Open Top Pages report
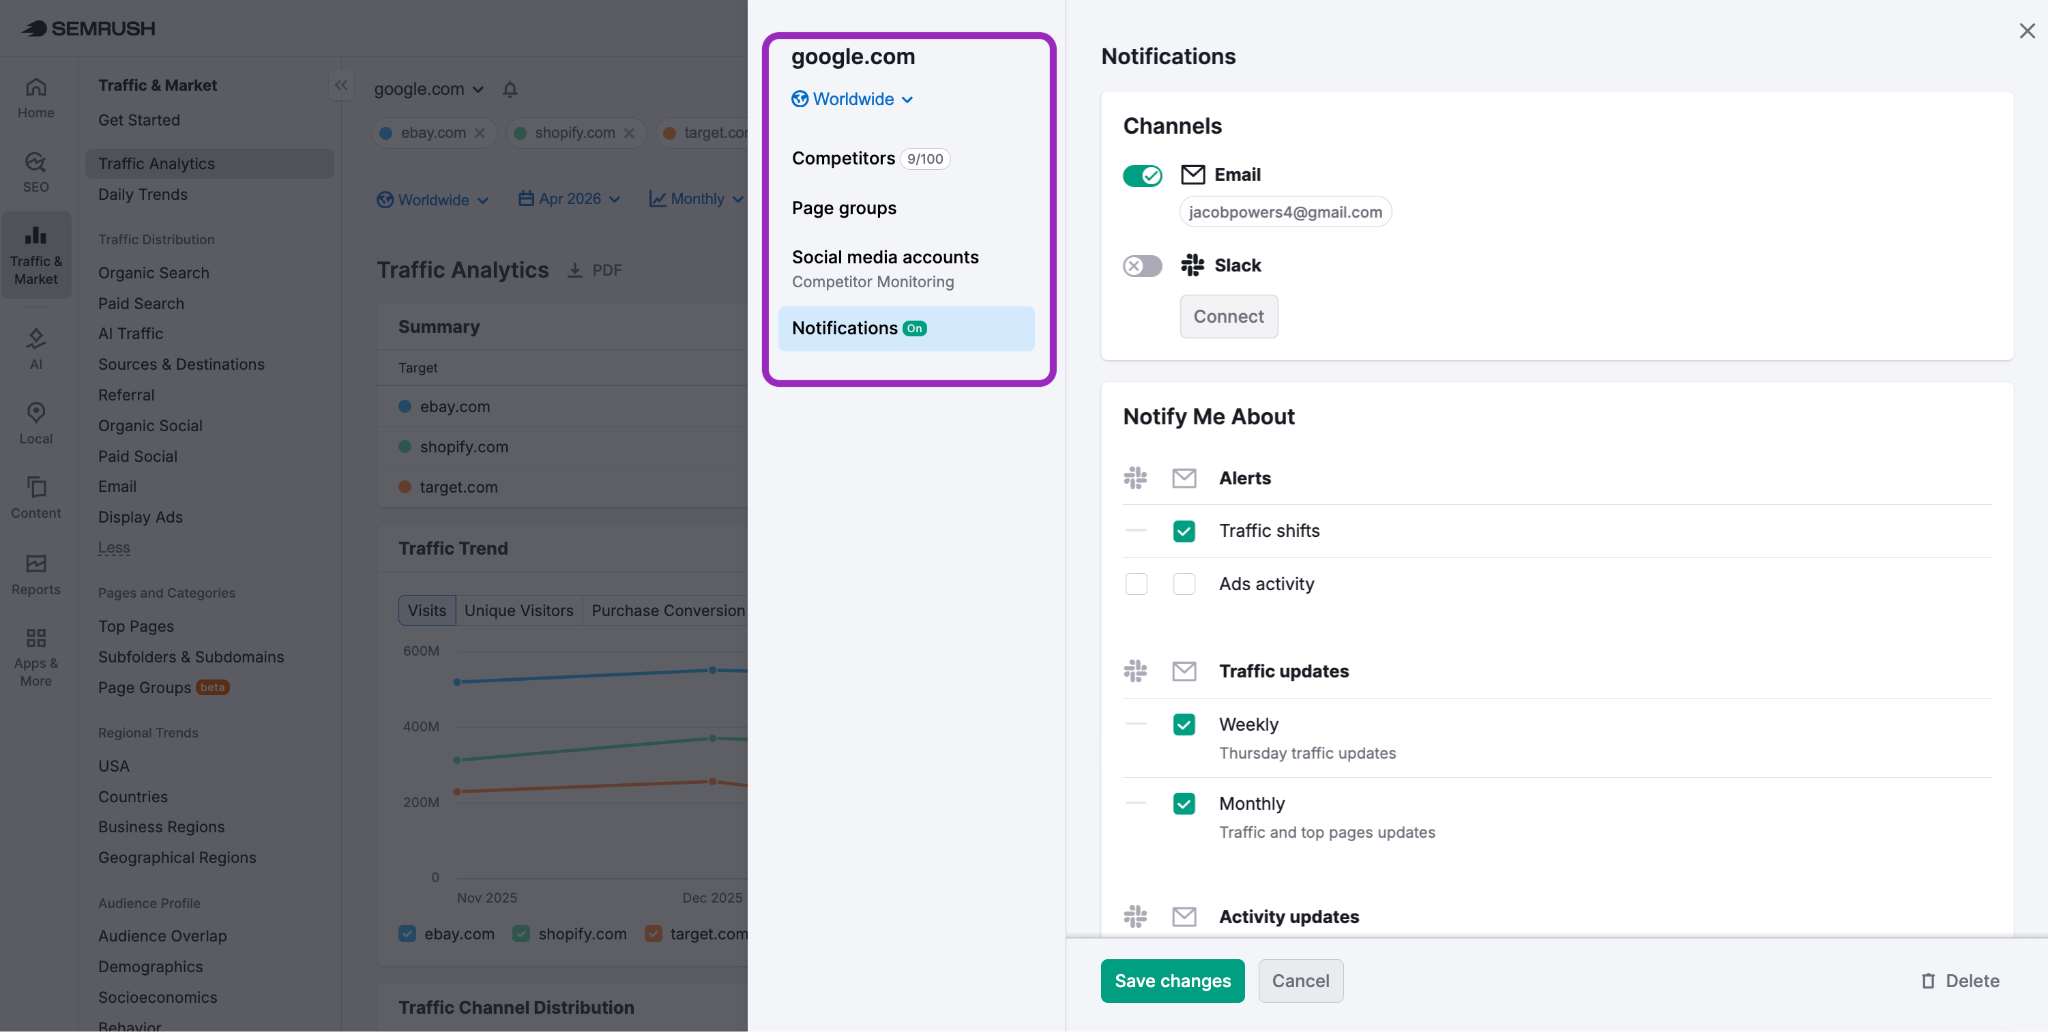The width and height of the screenshot is (2048, 1032). tap(136, 626)
